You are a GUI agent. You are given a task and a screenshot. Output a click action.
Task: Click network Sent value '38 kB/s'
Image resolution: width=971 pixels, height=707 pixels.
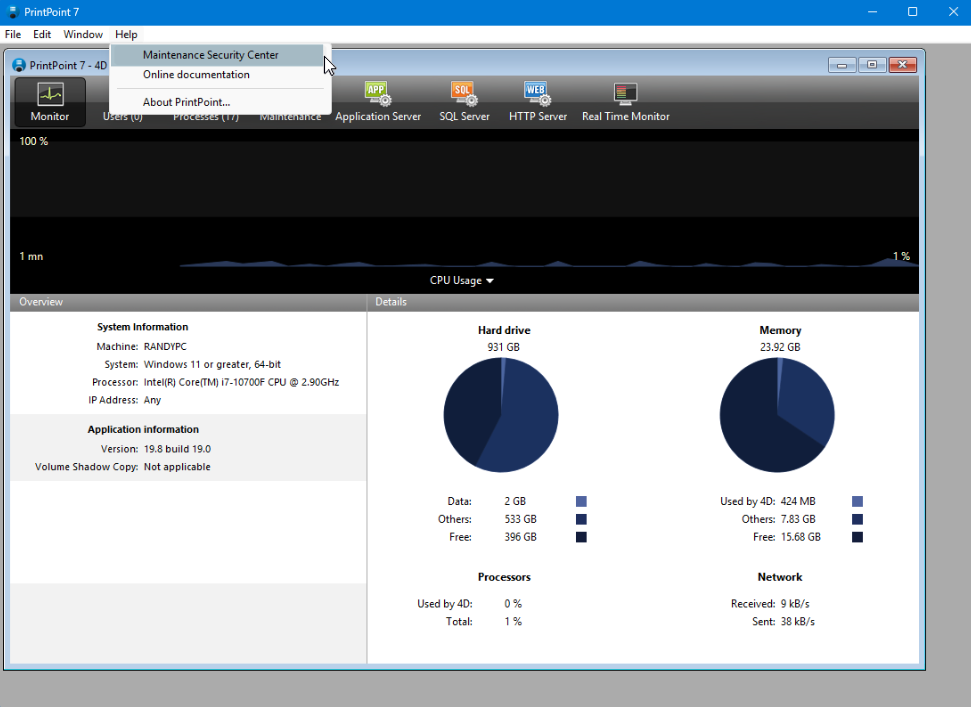point(798,622)
